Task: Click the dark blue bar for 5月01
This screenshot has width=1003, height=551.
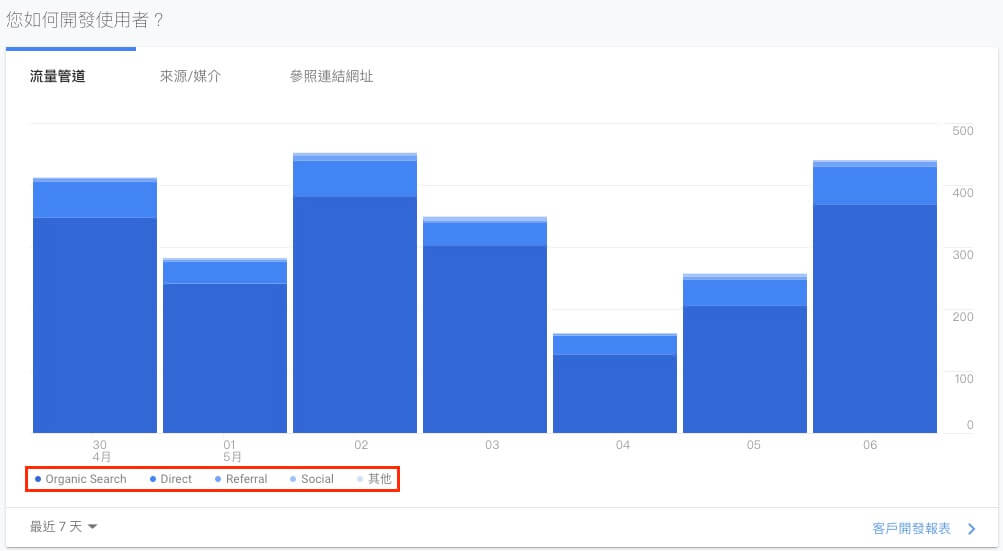Action: 225,358
